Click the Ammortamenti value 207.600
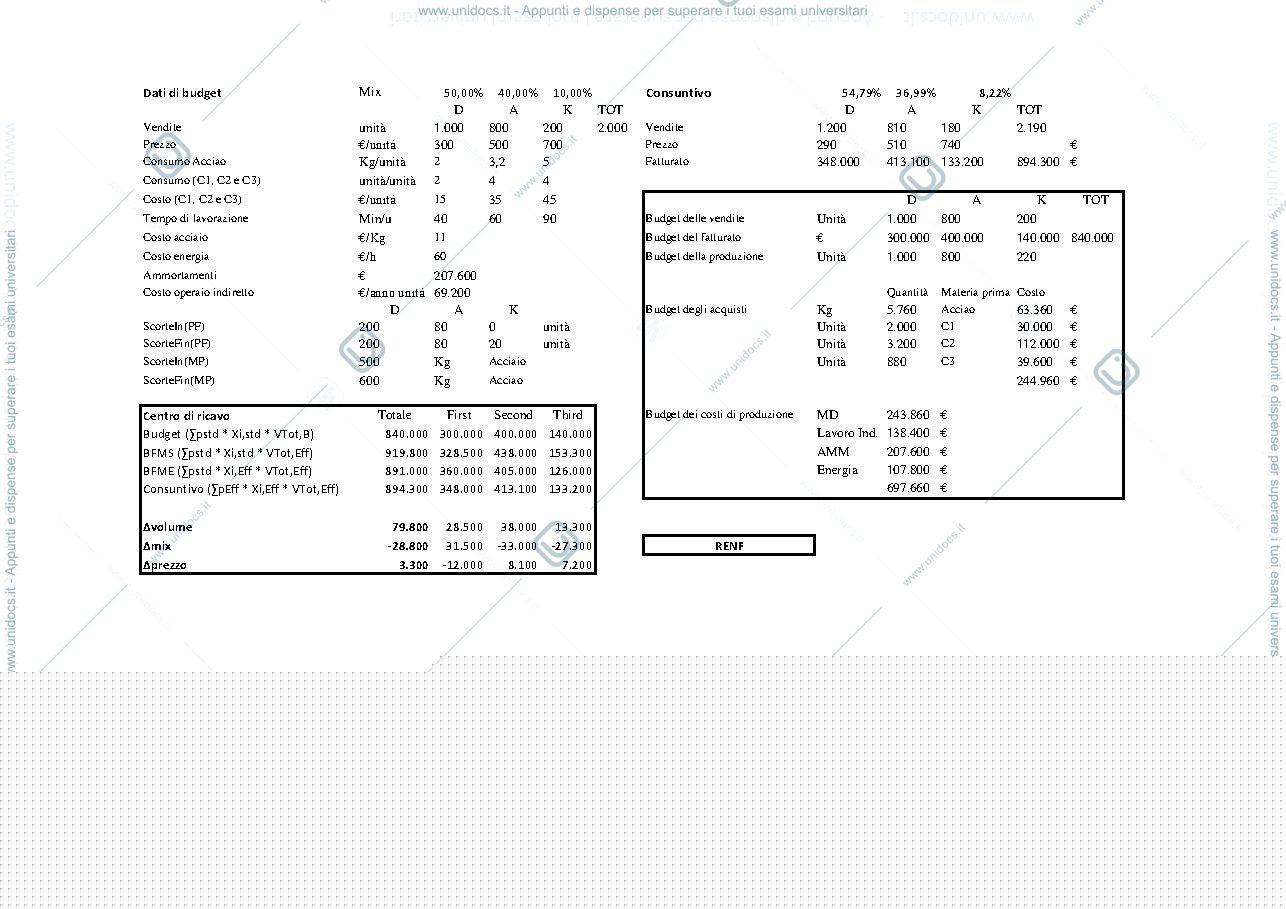 click(x=455, y=275)
